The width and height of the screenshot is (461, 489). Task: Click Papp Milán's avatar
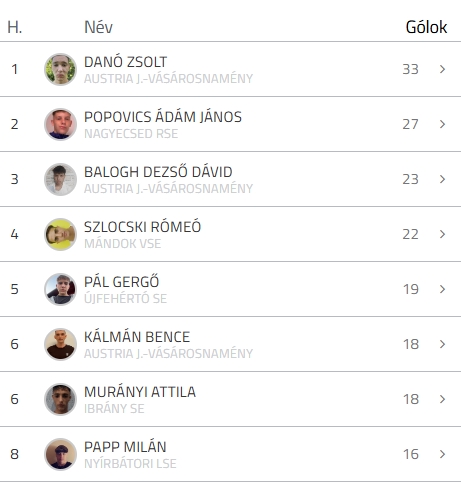(60, 454)
